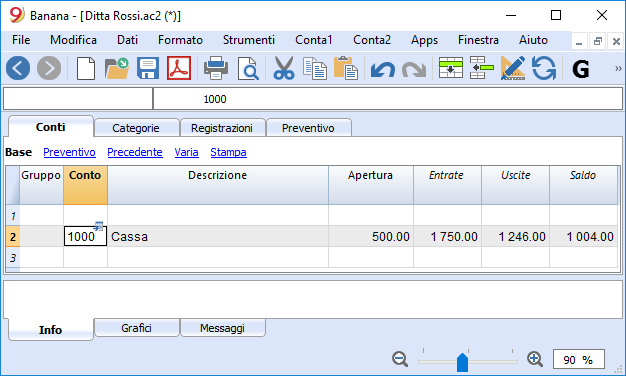Image resolution: width=626 pixels, height=377 pixels.
Task: Click the 90 % zoom field
Action: click(578, 359)
